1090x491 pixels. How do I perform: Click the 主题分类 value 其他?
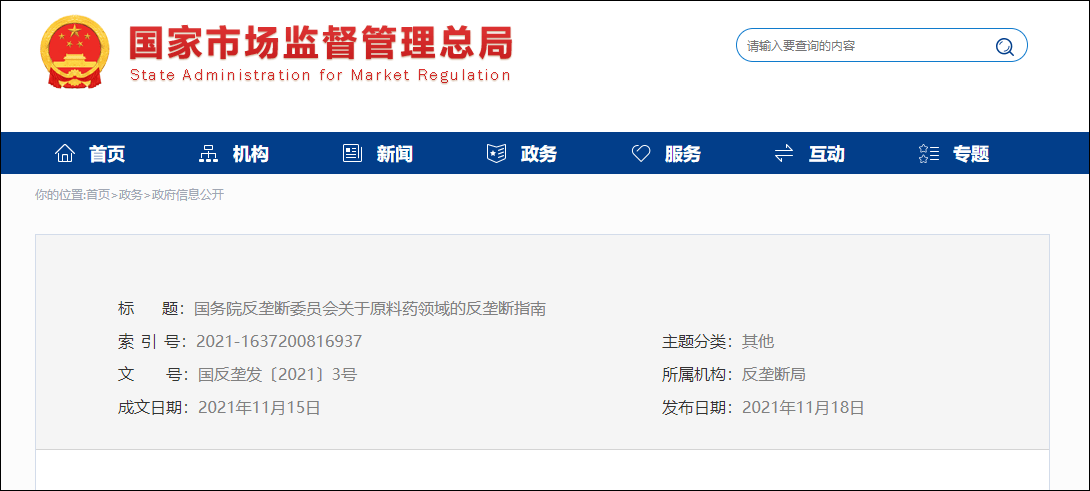click(758, 341)
